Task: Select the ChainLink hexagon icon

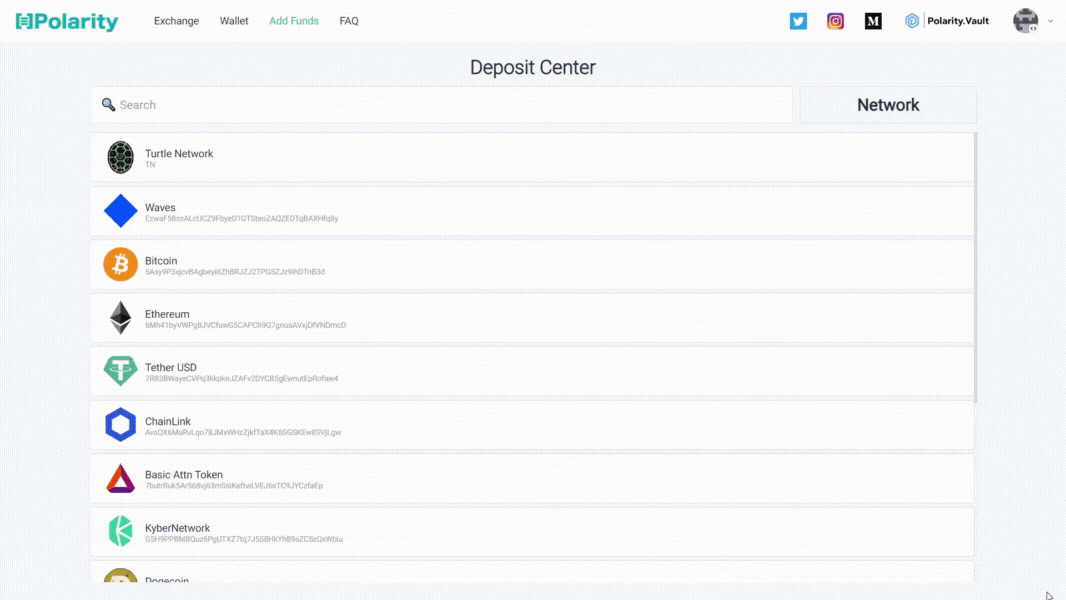Action: pyautogui.click(x=120, y=425)
